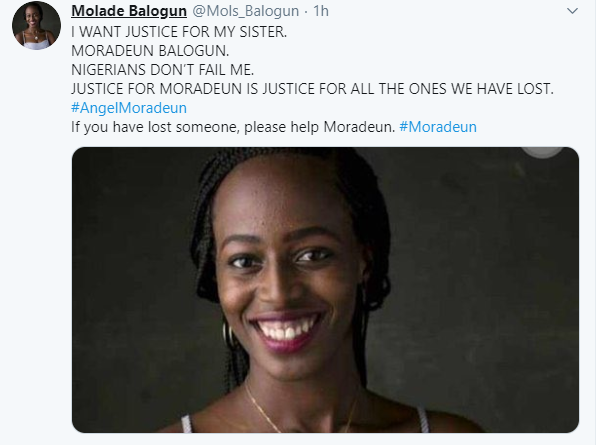599x445 pixels.
Task: Expand the tweet options chevron
Action: click(x=572, y=11)
